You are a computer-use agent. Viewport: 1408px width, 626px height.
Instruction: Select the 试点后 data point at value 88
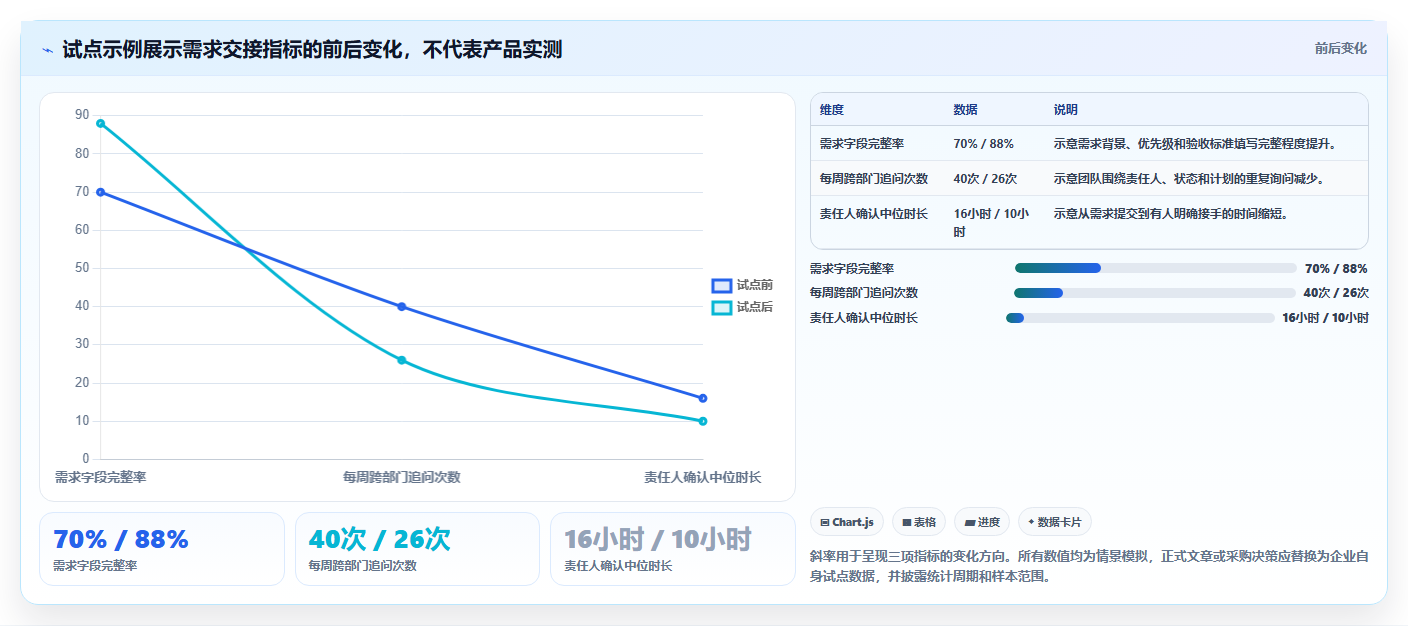pos(100,123)
